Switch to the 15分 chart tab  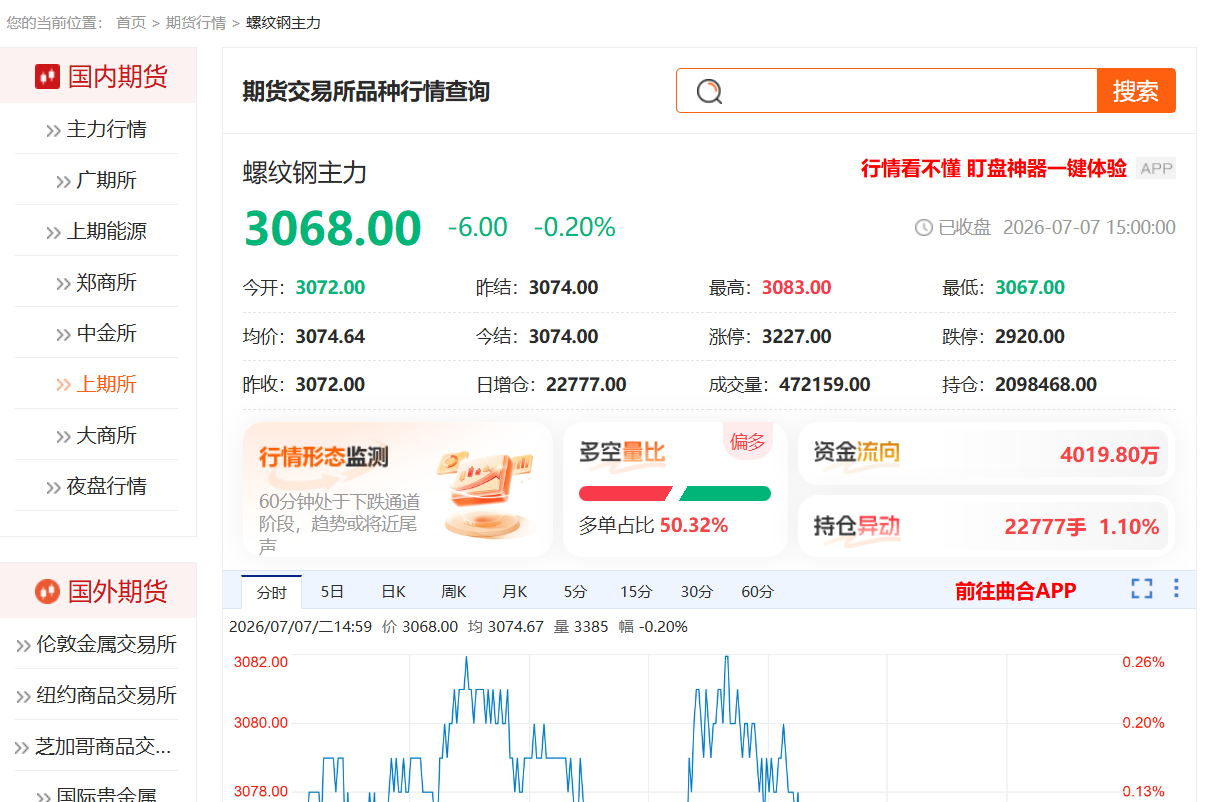[x=636, y=591]
